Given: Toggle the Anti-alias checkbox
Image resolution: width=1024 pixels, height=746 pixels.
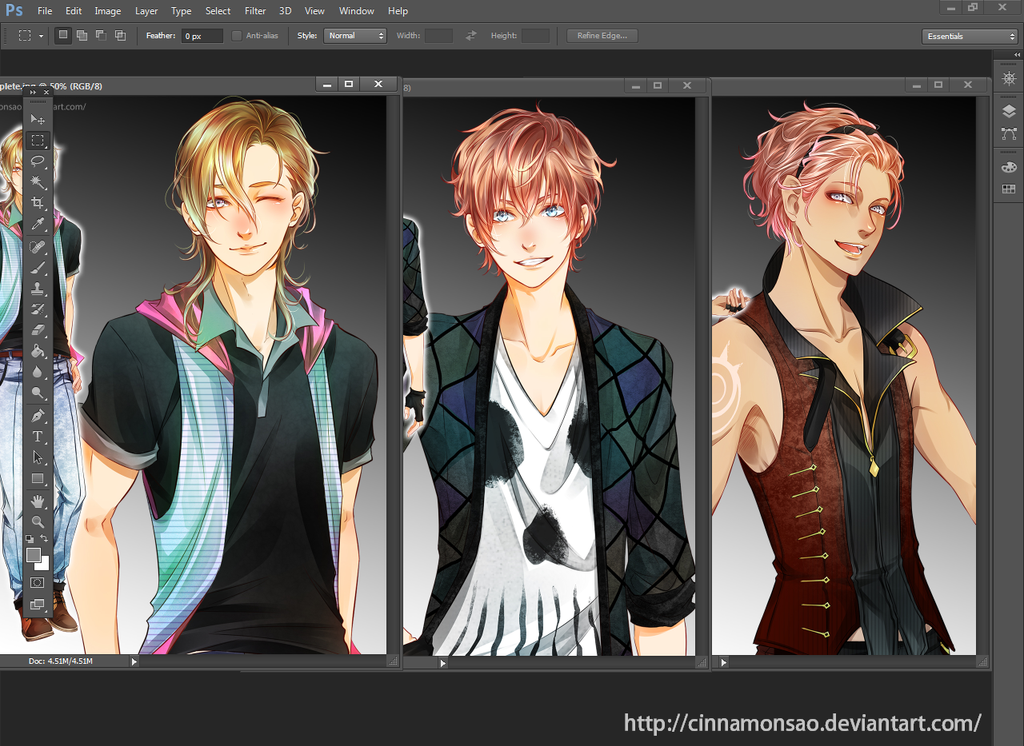Looking at the screenshot, I should [236, 36].
